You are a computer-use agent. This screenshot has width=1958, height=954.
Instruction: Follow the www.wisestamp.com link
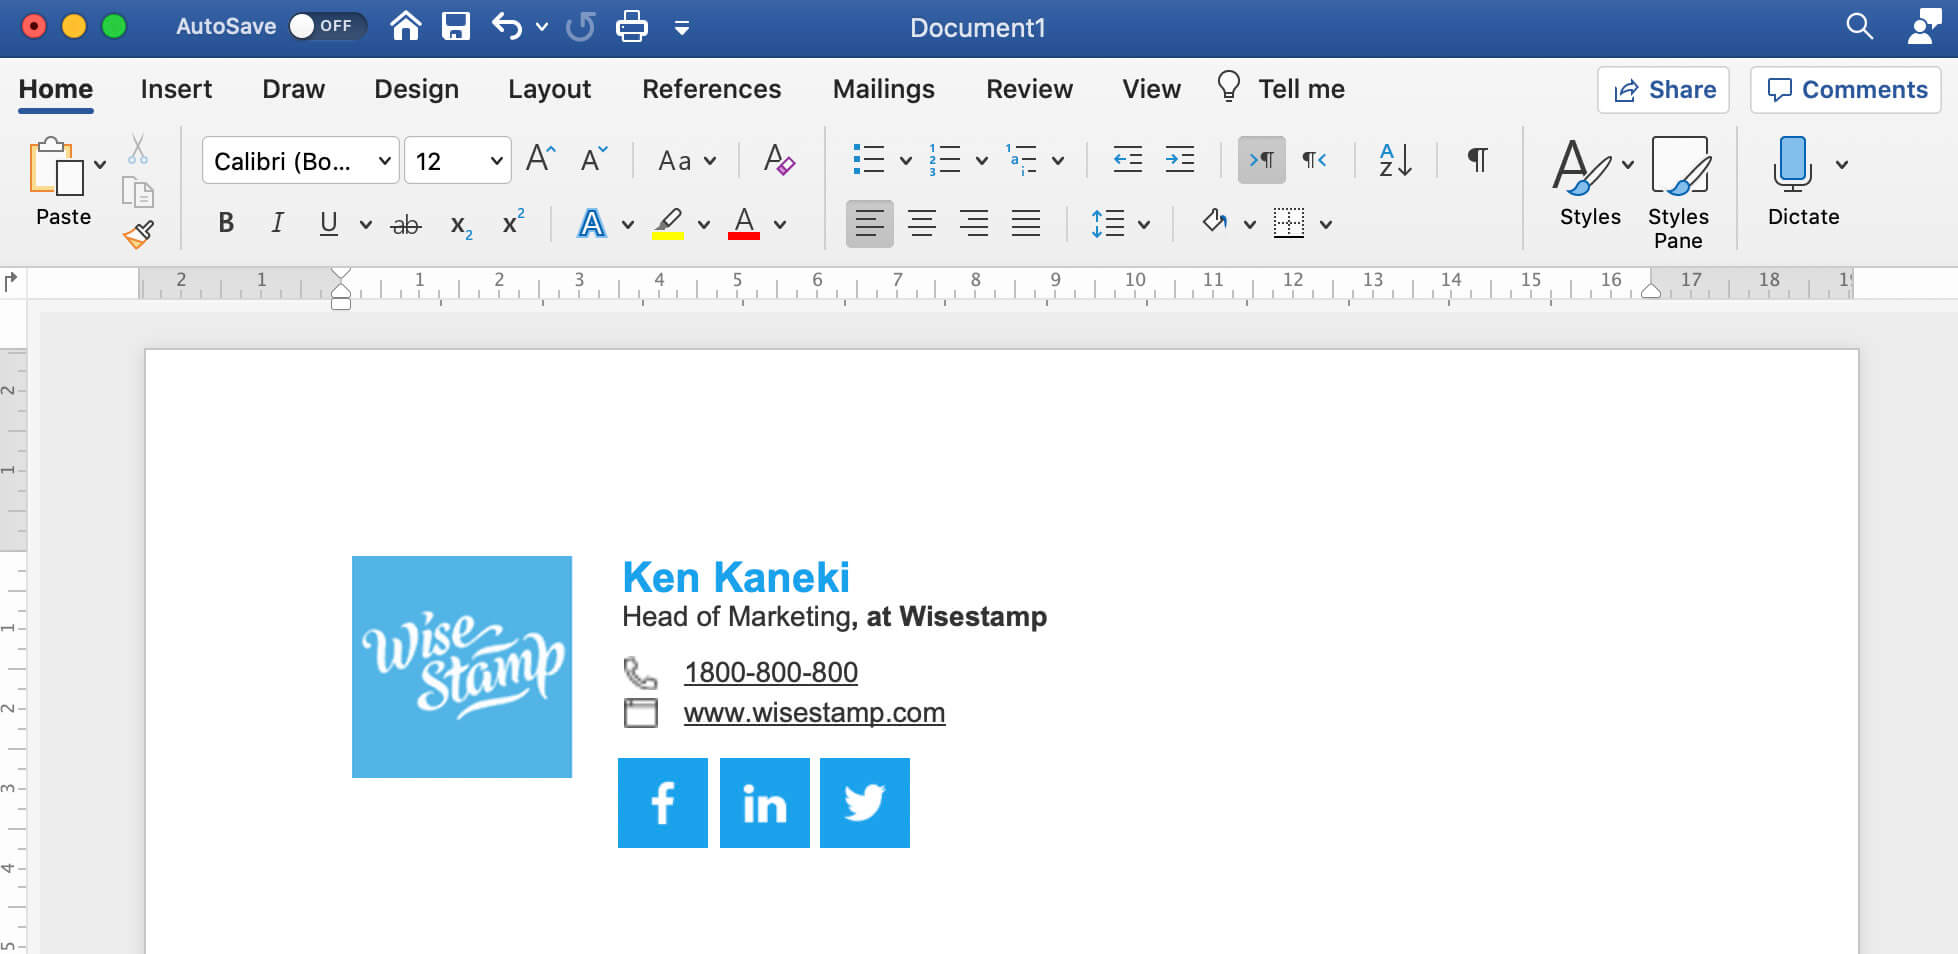click(813, 713)
